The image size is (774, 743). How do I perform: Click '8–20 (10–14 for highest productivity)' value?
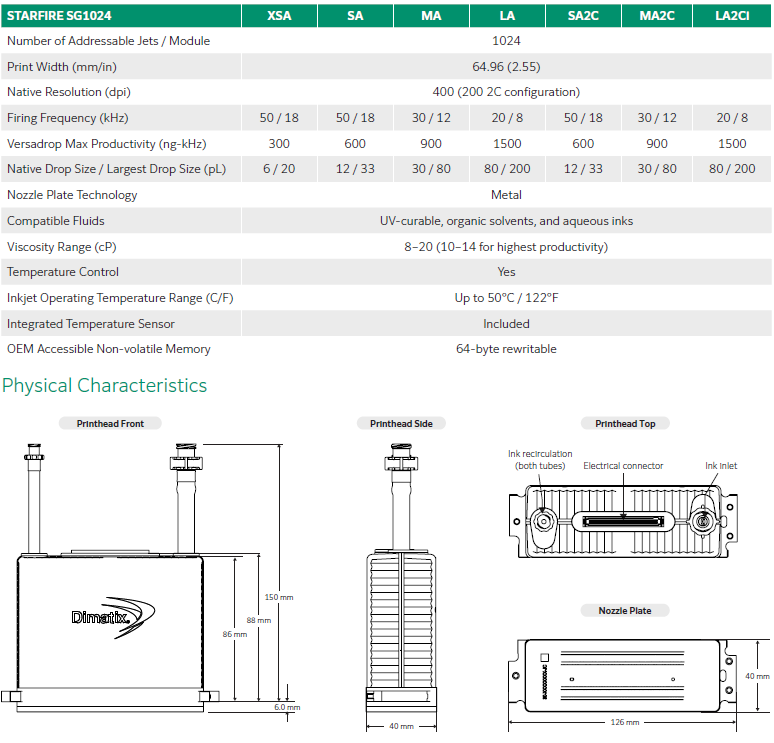pyautogui.click(x=506, y=247)
